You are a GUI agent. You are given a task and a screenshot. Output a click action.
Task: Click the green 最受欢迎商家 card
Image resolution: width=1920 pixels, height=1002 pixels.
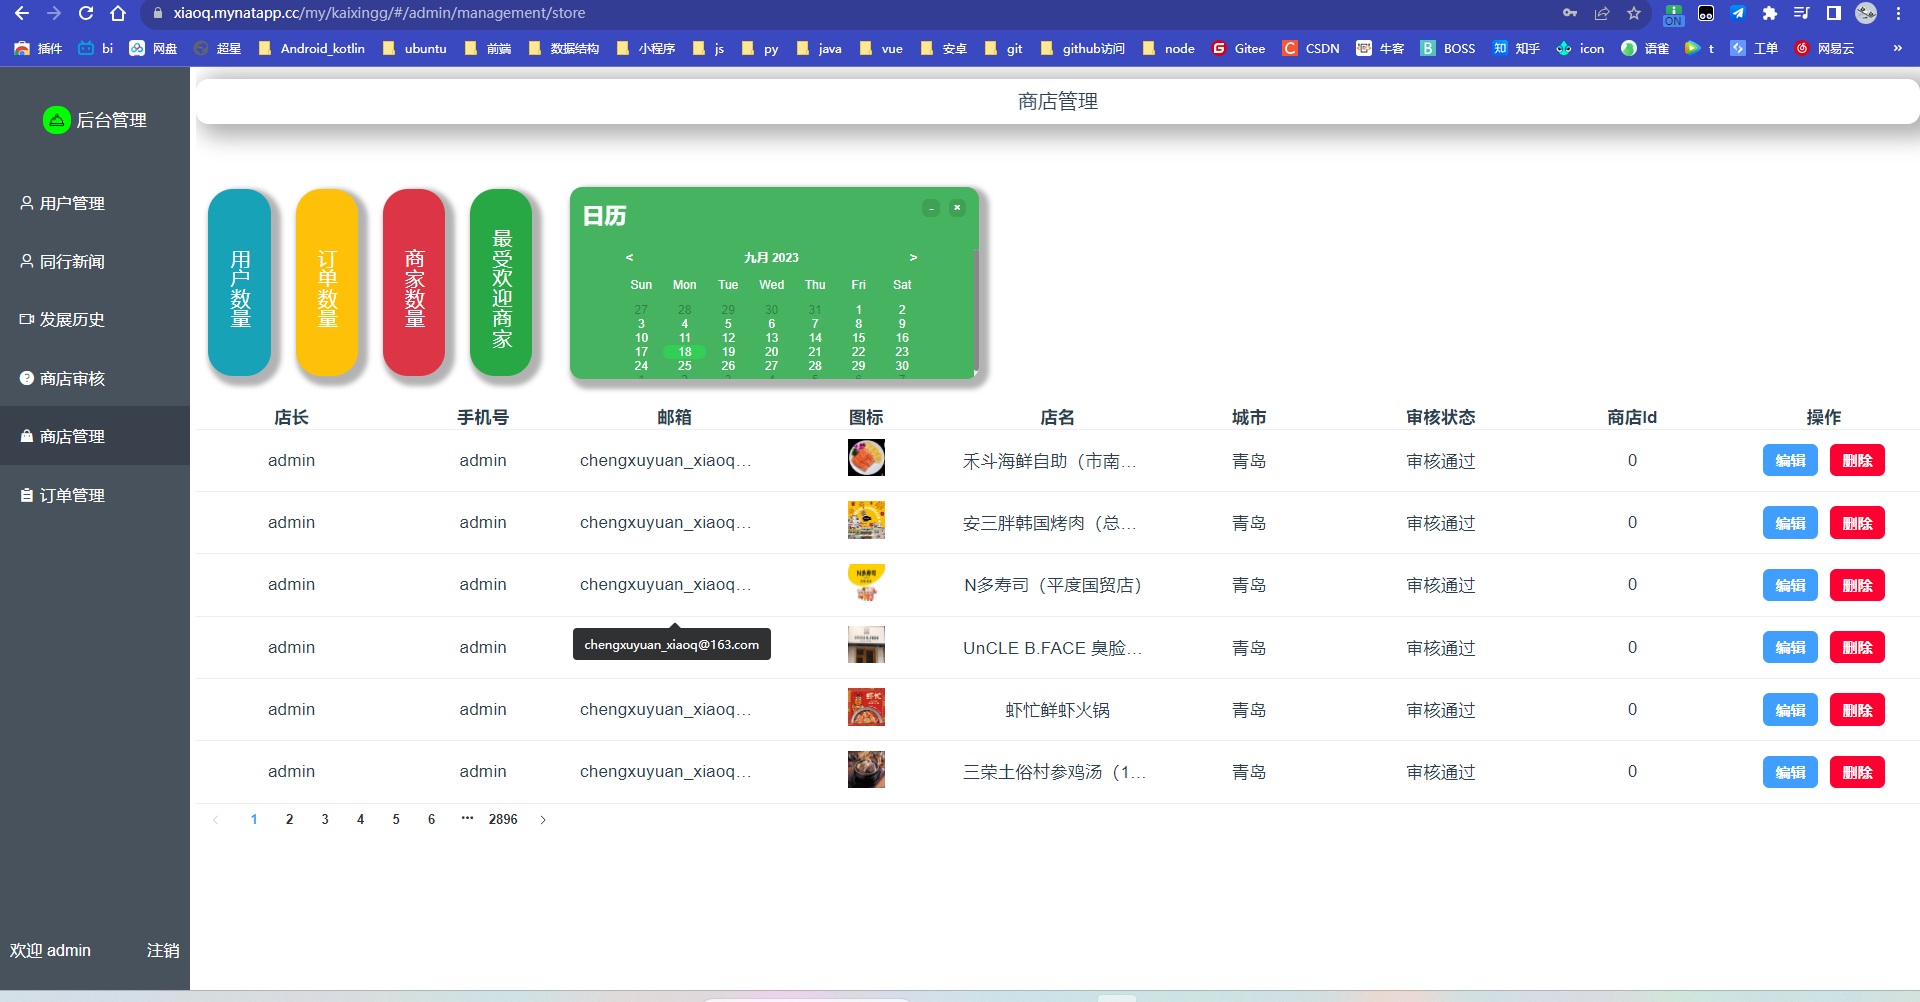point(501,283)
